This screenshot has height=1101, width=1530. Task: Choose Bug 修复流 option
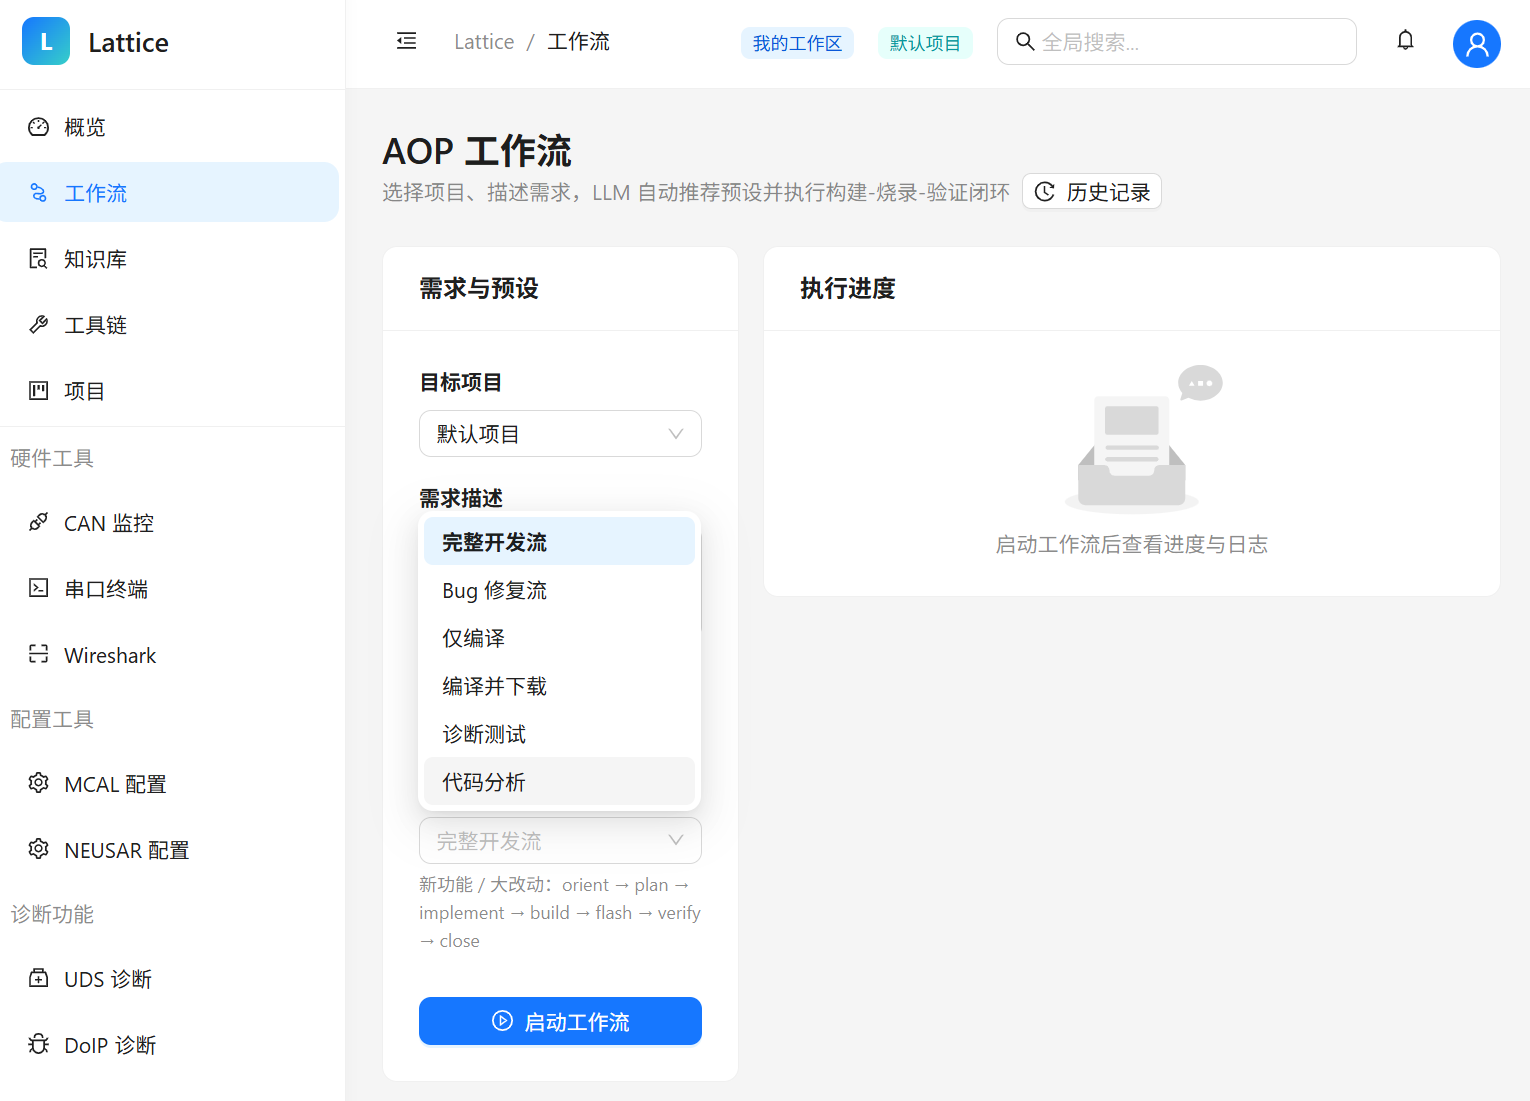pos(559,590)
